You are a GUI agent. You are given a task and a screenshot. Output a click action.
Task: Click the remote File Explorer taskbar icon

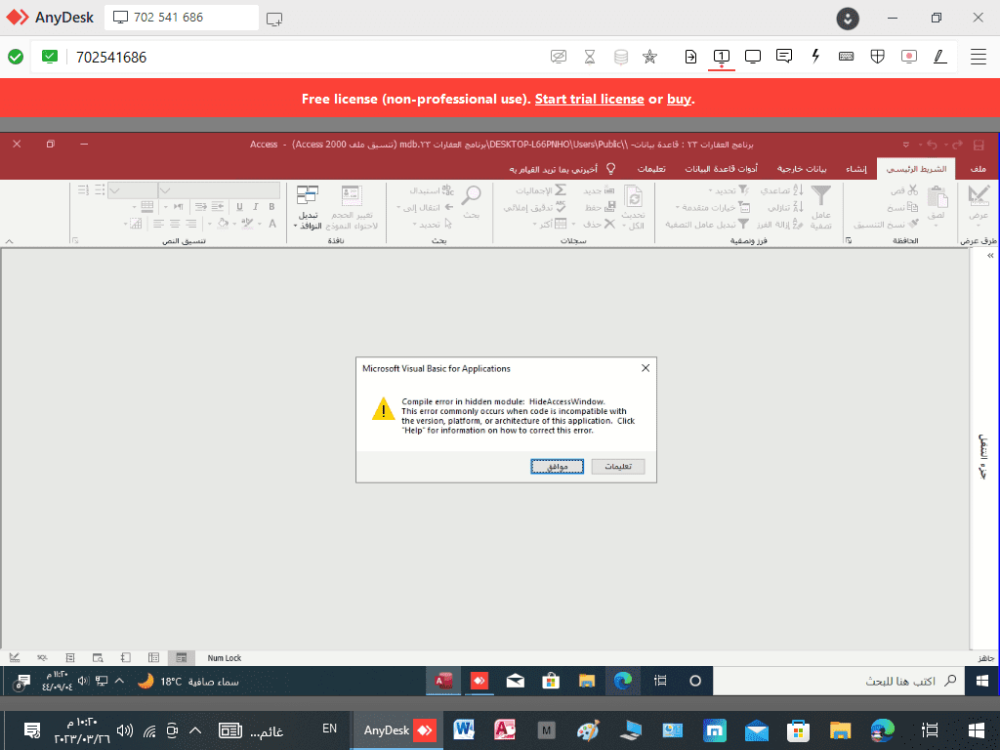point(587,681)
